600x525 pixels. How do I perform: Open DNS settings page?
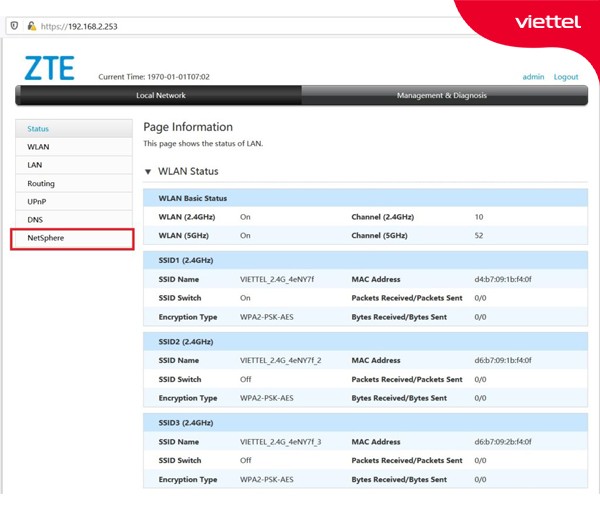(74, 220)
